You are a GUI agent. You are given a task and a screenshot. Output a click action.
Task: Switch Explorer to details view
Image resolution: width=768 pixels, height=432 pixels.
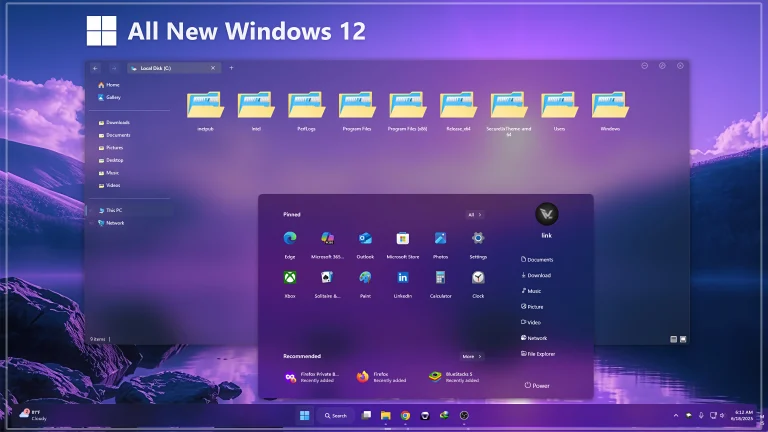[673, 339]
